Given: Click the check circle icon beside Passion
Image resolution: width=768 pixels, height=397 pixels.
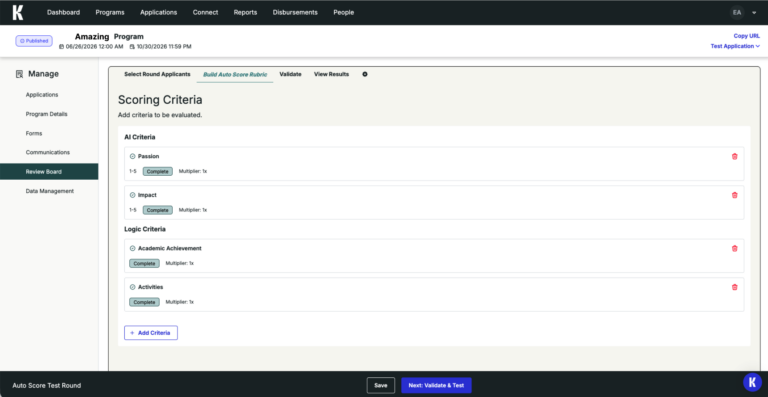Looking at the screenshot, I should click(x=132, y=157).
